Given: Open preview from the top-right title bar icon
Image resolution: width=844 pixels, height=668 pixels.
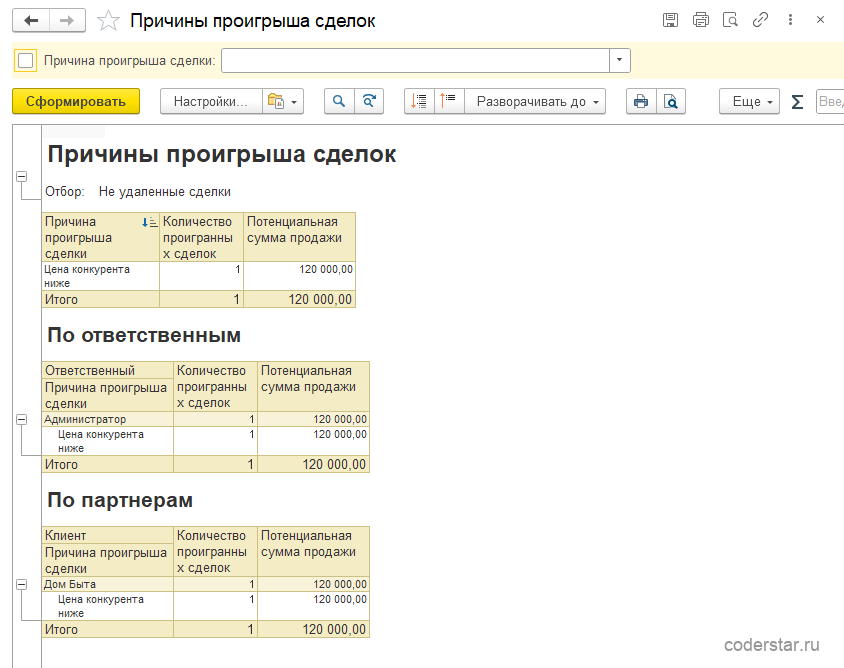Looking at the screenshot, I should (730, 20).
